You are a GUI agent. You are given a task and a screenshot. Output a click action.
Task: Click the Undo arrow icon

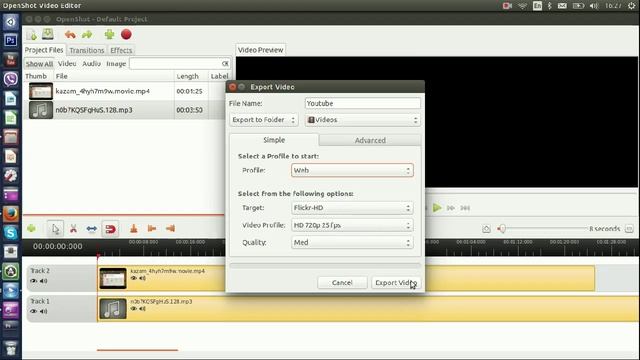70,35
